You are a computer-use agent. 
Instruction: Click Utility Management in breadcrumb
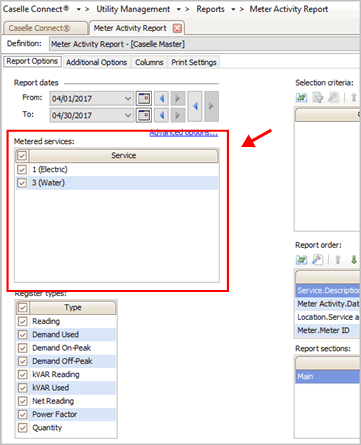[x=133, y=9]
